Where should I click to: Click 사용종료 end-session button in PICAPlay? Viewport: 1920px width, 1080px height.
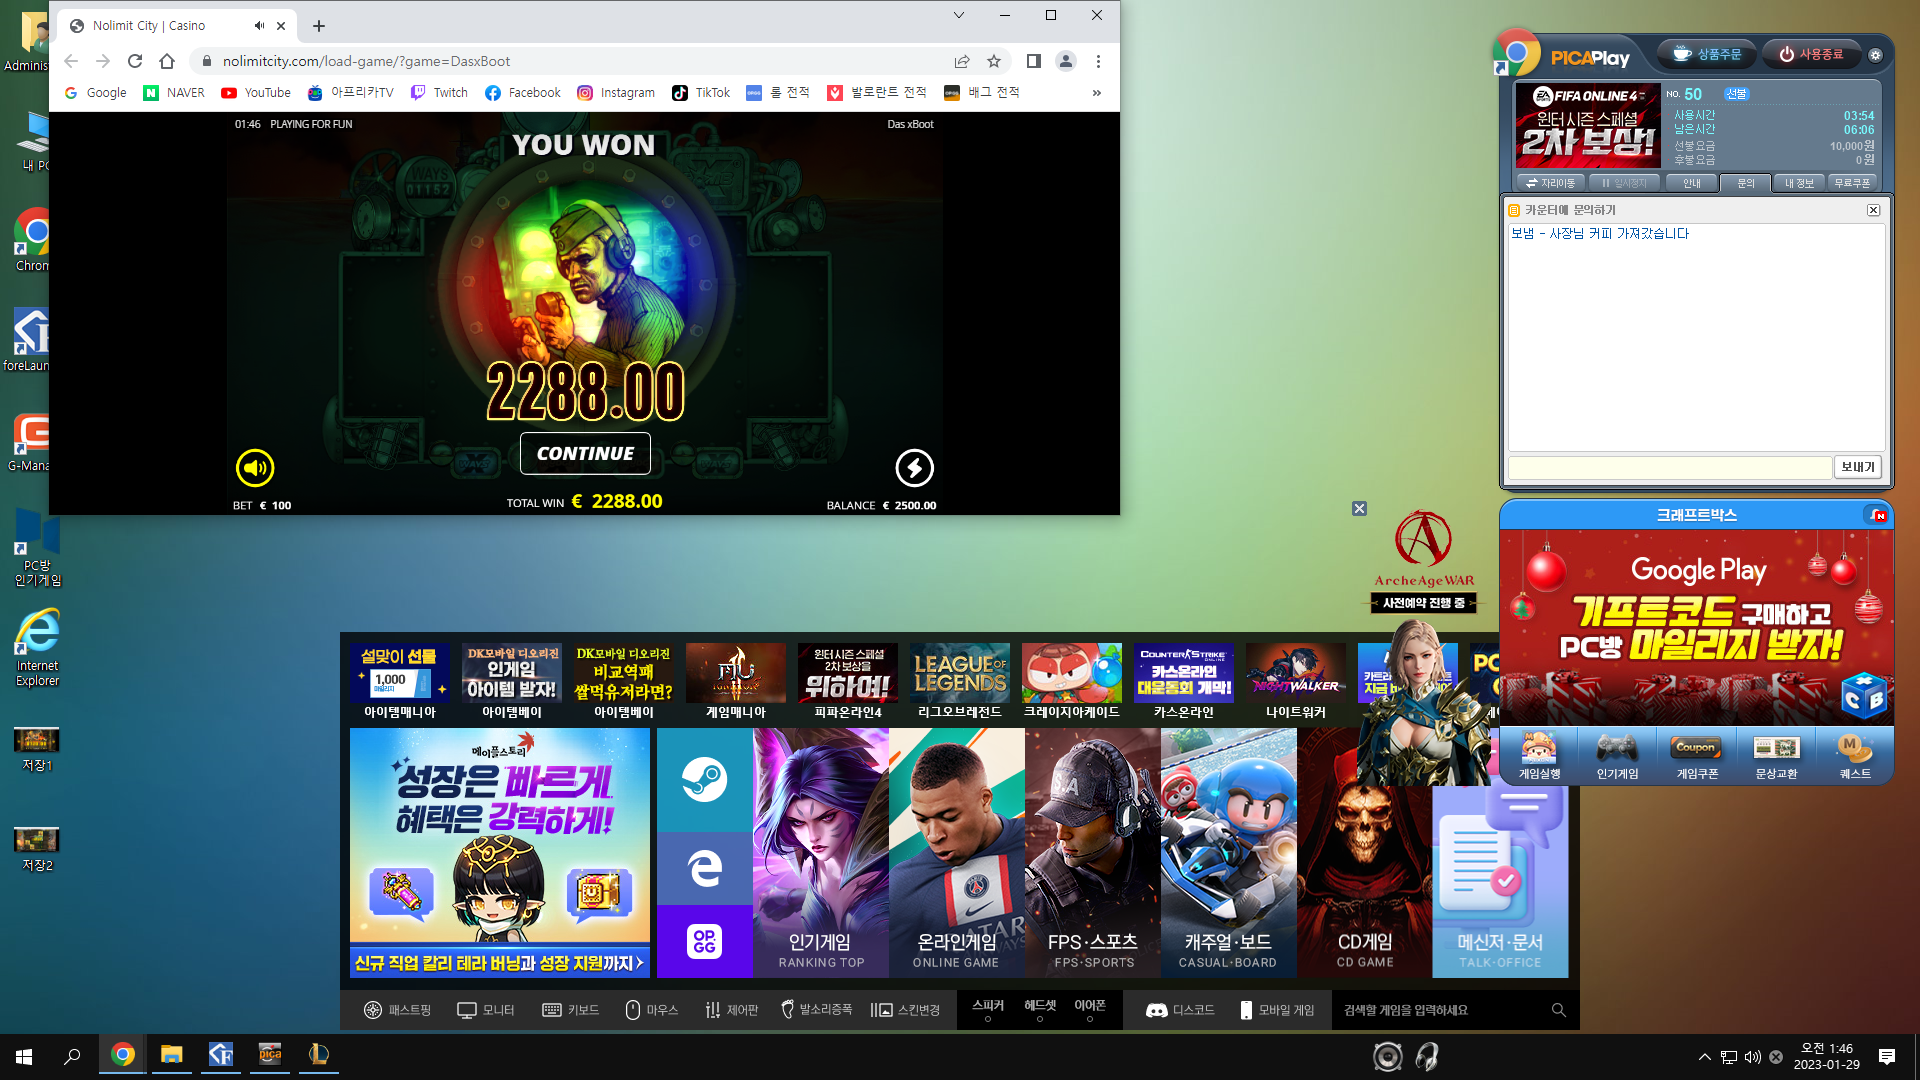pyautogui.click(x=1811, y=54)
